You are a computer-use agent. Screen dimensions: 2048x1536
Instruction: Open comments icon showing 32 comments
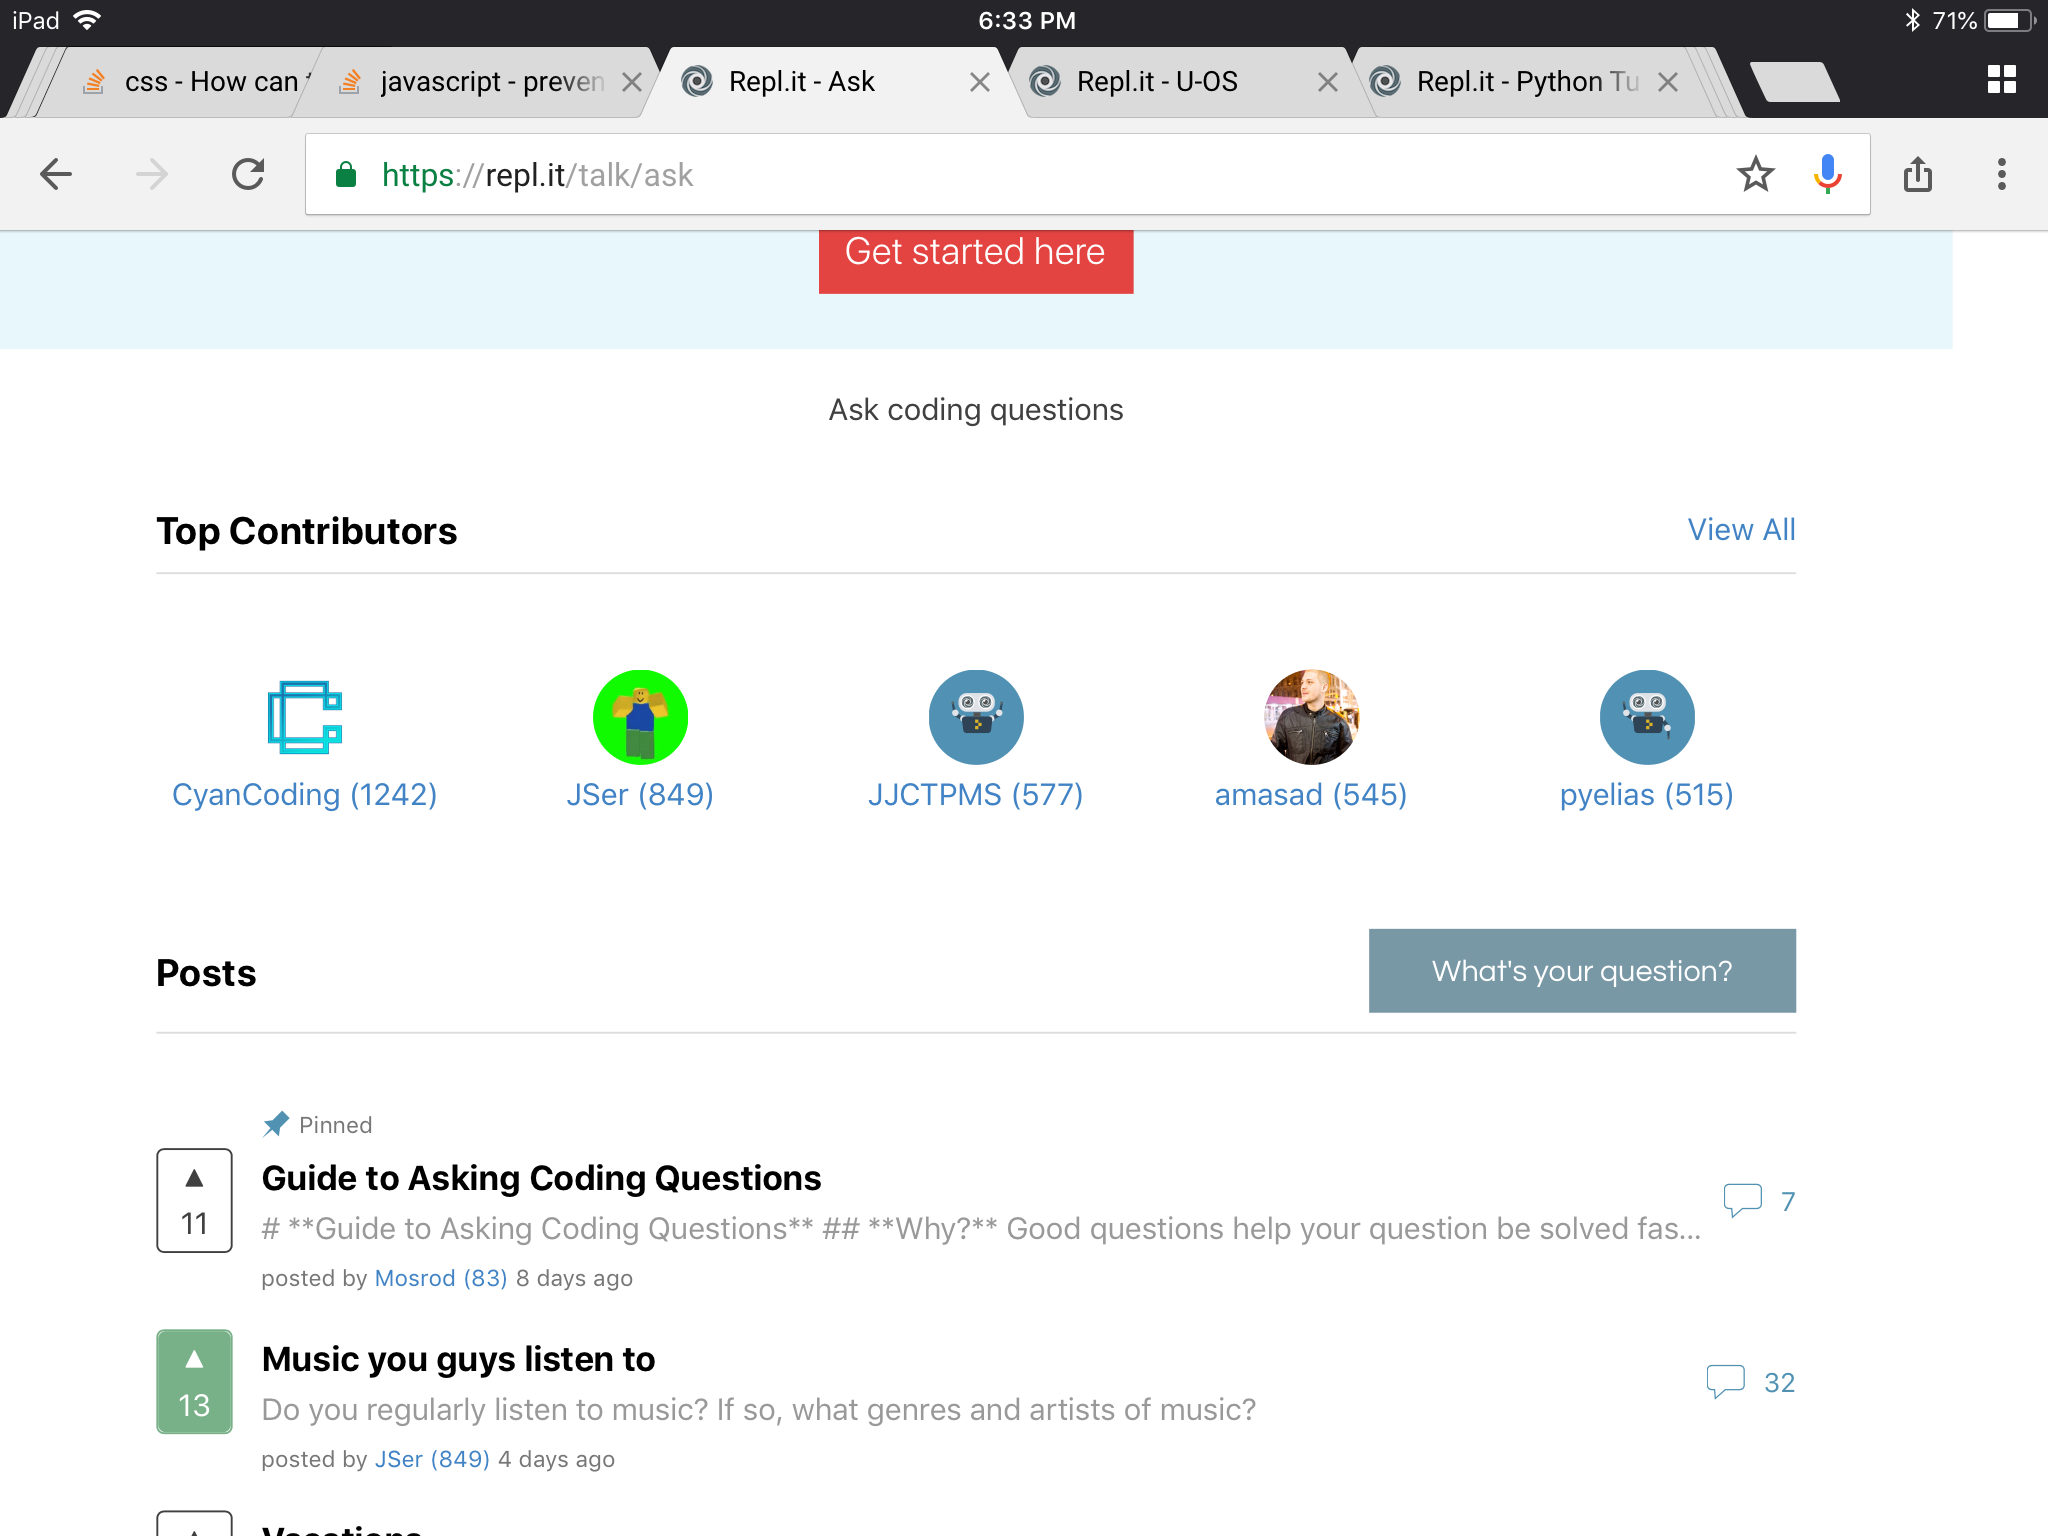(x=1725, y=1381)
